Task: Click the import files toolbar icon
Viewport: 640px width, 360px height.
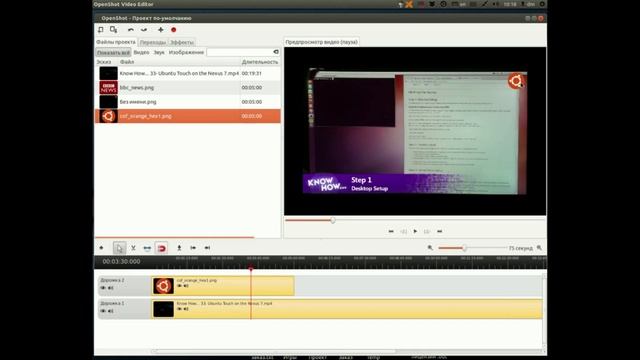Action: coord(113,30)
